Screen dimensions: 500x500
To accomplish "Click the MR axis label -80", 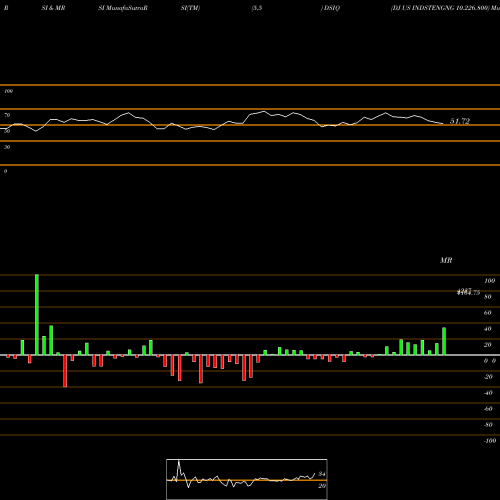I will (x=488, y=425).
